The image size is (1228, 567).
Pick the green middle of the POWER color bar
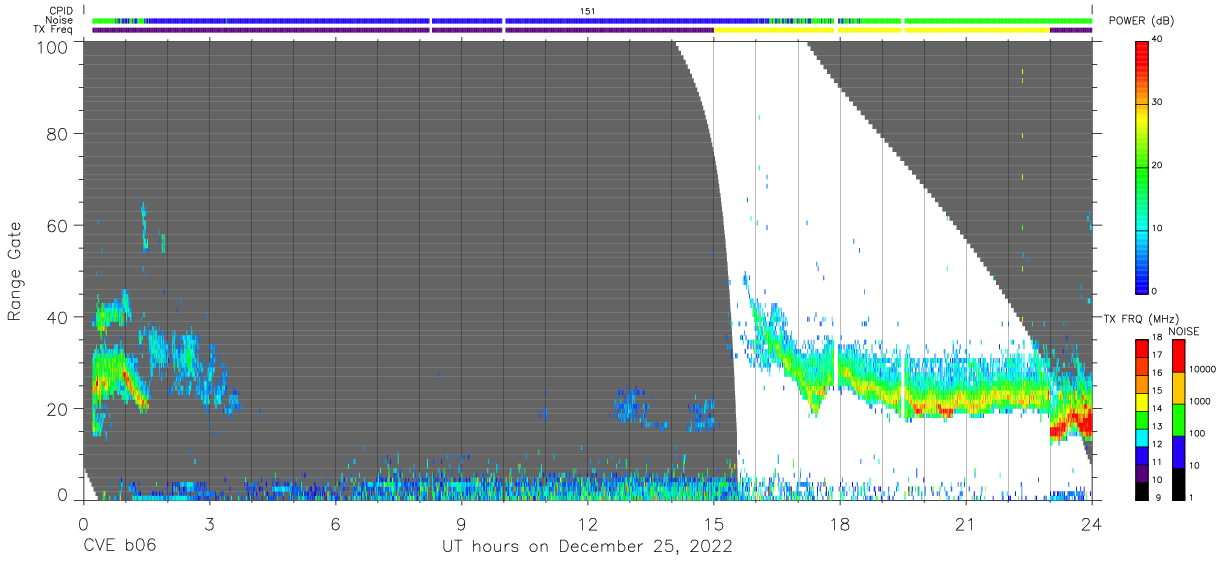1142,166
